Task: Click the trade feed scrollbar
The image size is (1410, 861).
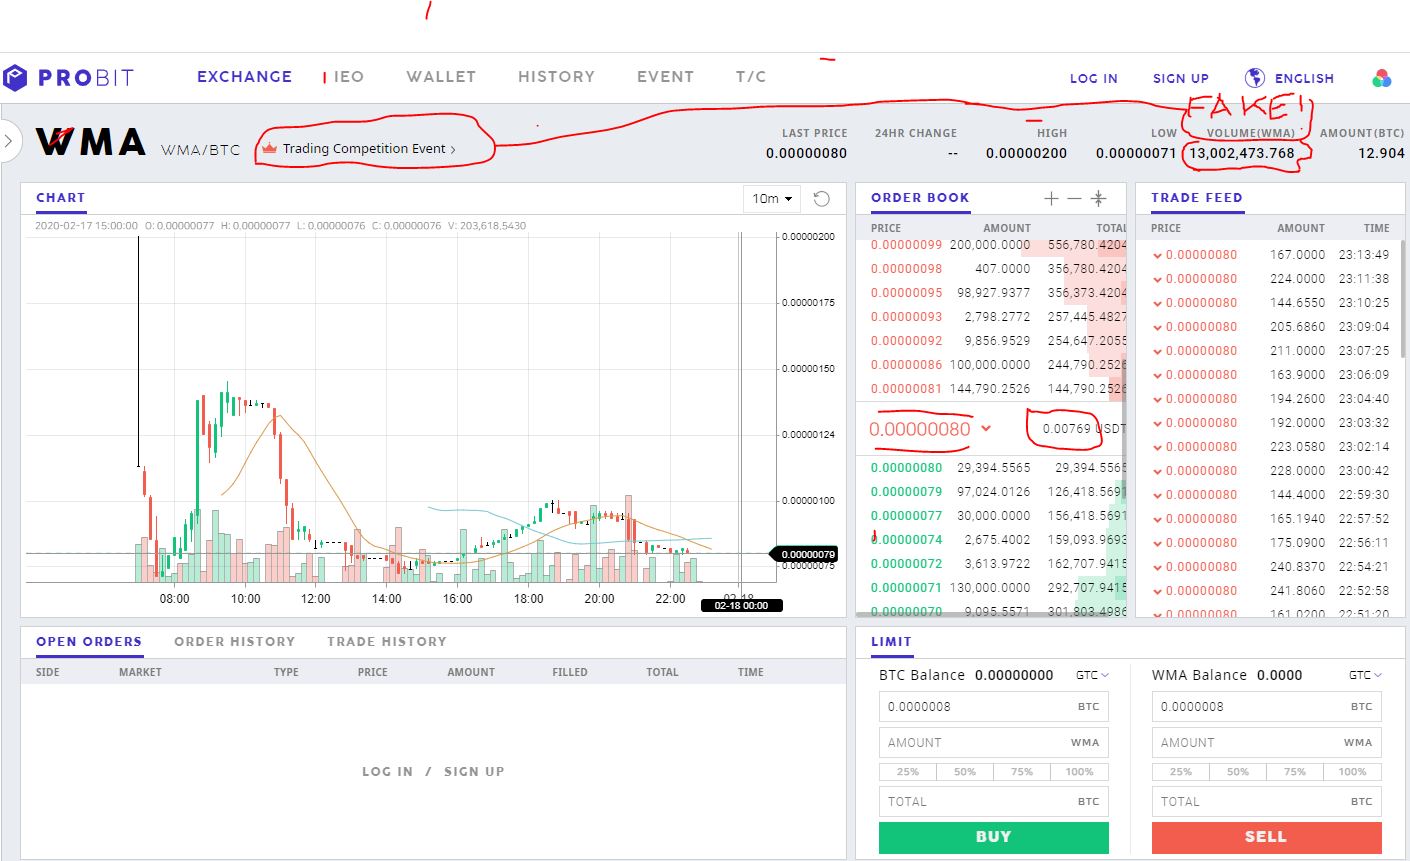Action: click(x=1402, y=297)
